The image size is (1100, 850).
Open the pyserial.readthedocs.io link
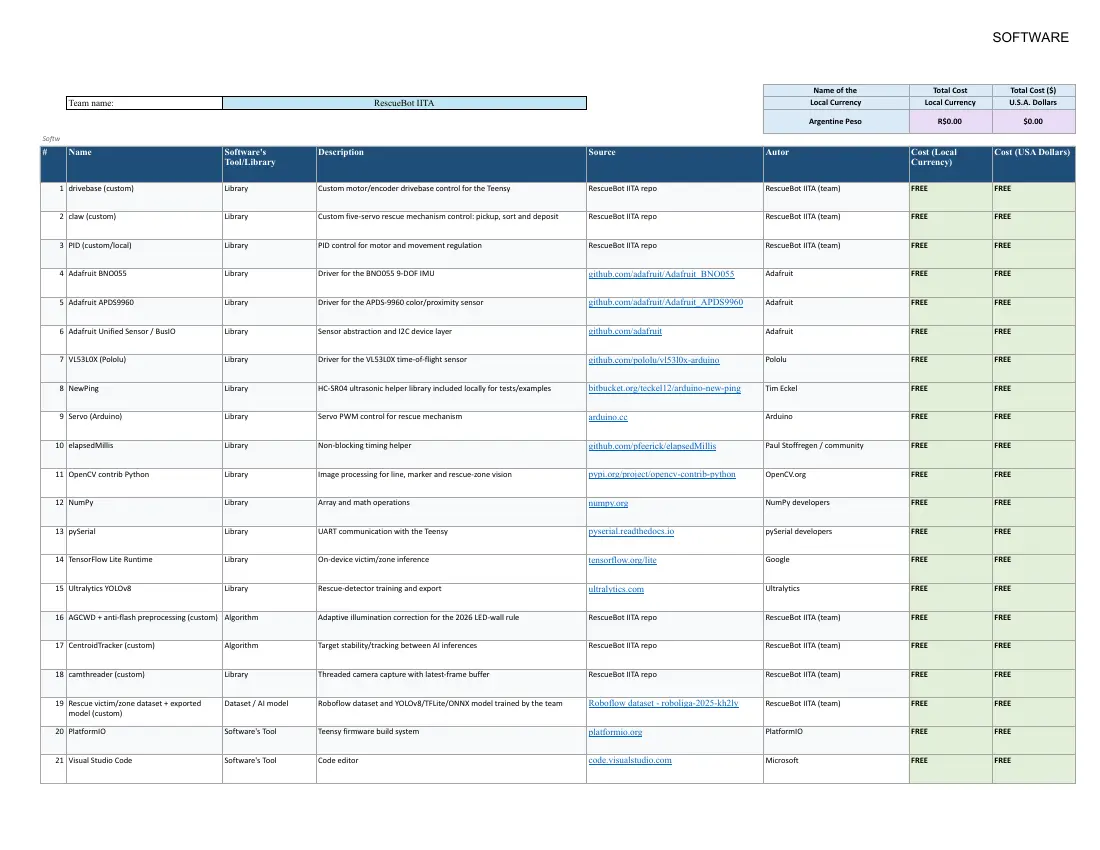tap(631, 531)
